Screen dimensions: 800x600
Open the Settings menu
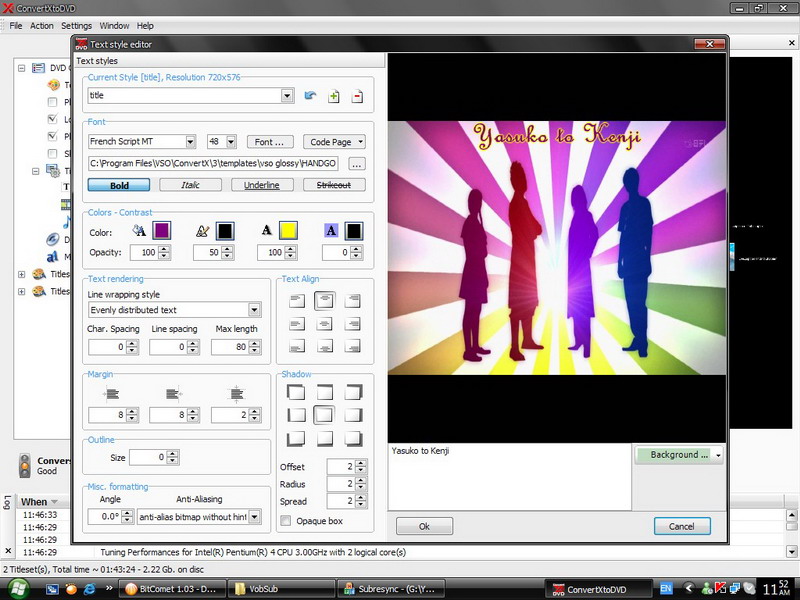[77, 26]
